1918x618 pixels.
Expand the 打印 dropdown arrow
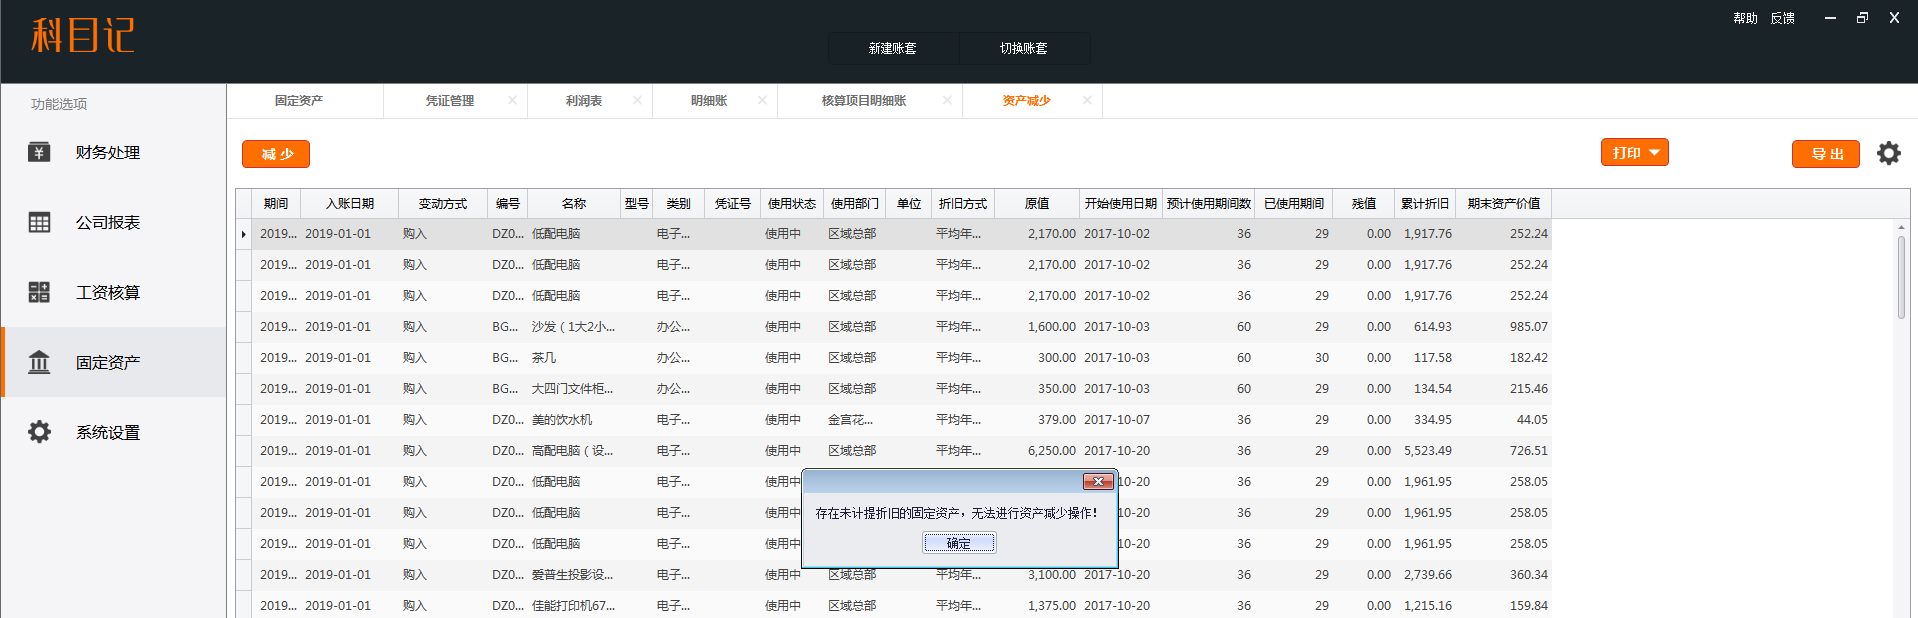(1654, 153)
